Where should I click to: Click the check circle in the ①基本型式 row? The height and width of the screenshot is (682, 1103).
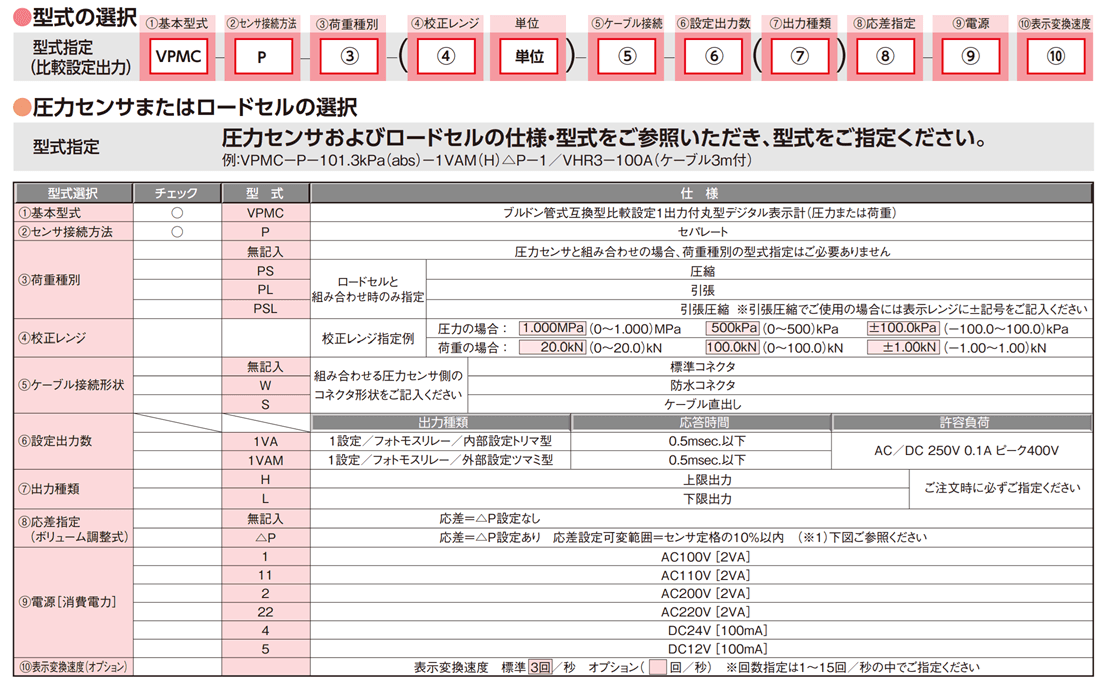[177, 213]
